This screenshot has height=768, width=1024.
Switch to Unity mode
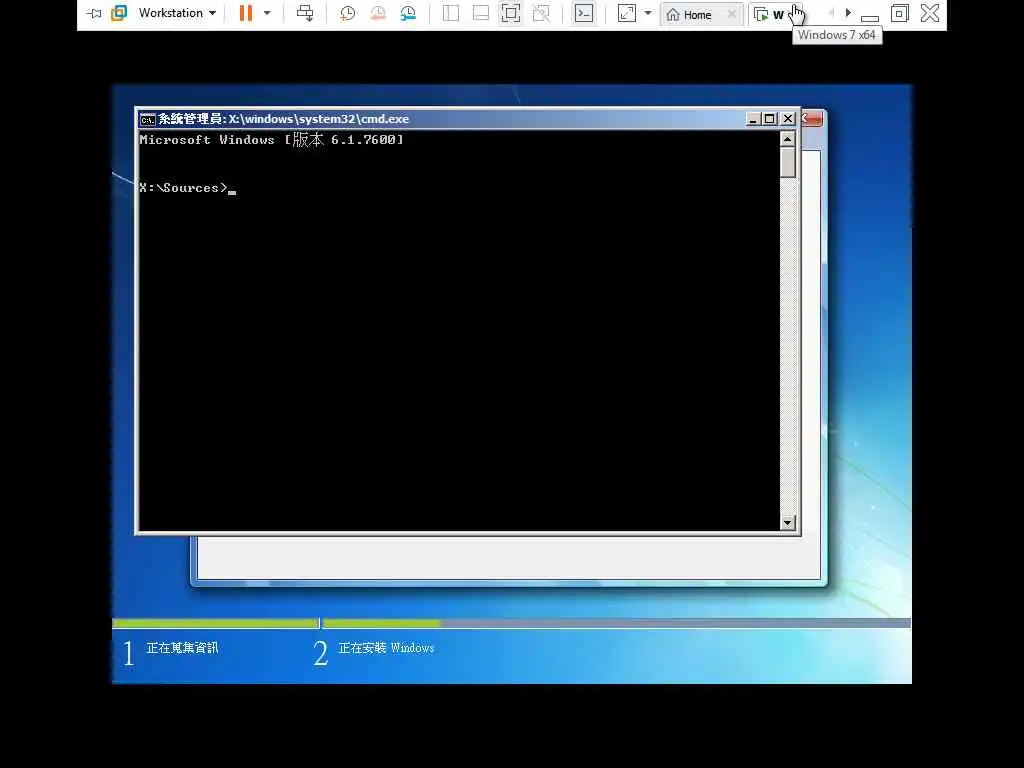point(541,13)
